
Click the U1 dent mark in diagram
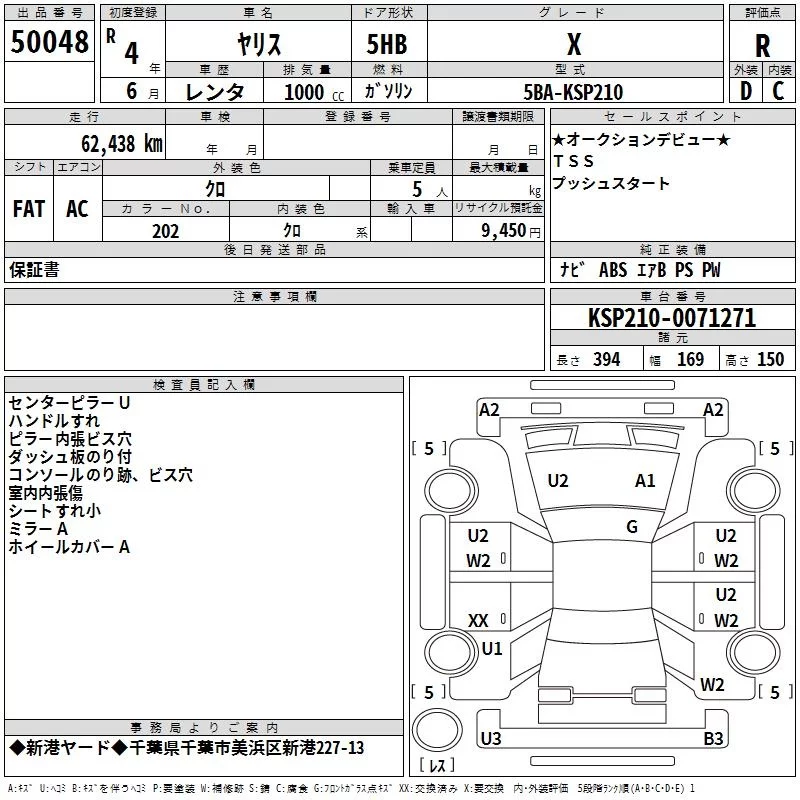click(492, 649)
